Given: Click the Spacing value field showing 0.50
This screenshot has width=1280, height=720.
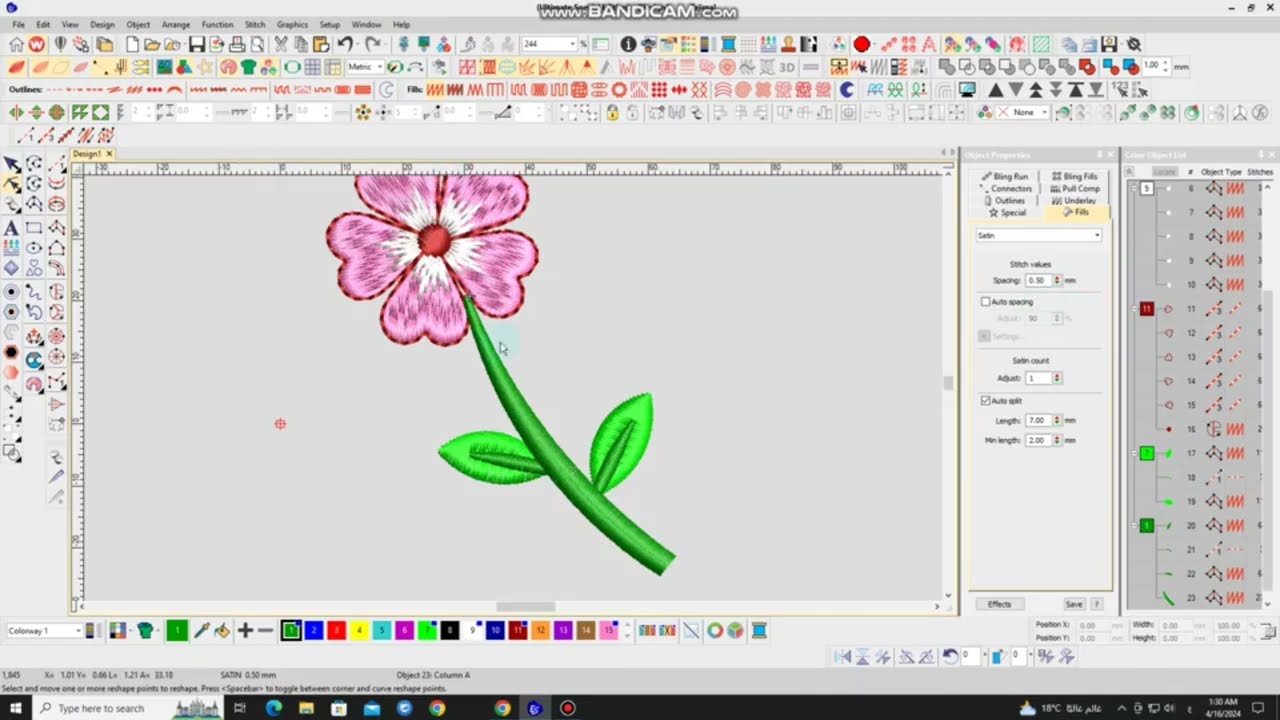Looking at the screenshot, I should 1038,281.
